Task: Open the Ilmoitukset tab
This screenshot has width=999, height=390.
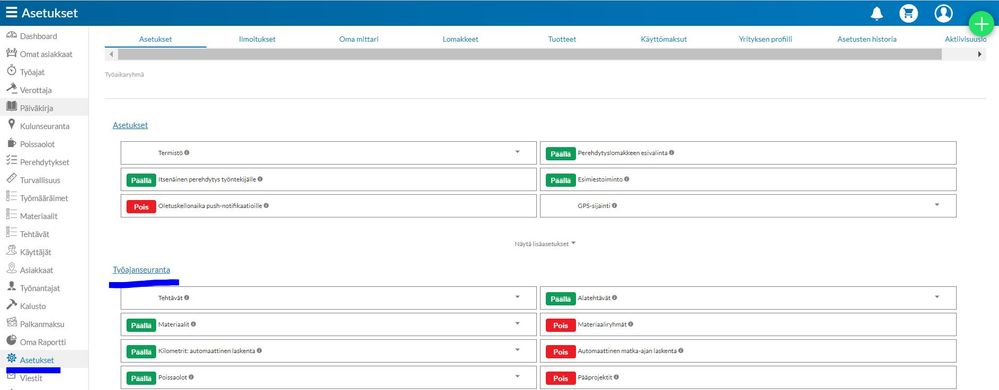Action: click(x=257, y=39)
